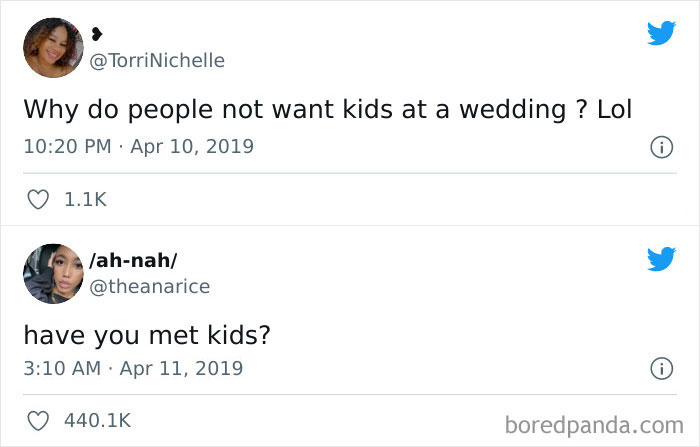Screen dimensions: 700x447
Task: Click the Twitter bird icon on TorriNichelle's tweet
Action: [x=661, y=33]
